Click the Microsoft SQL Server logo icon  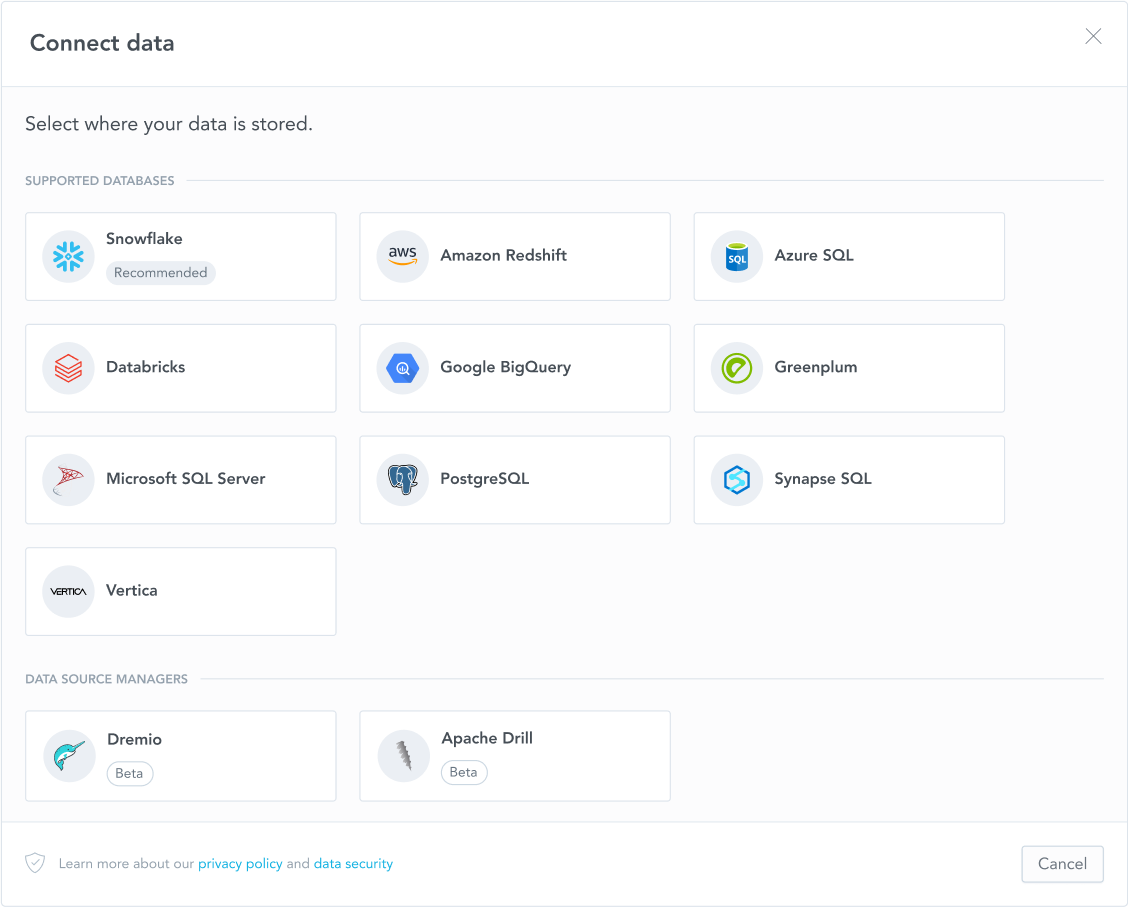point(68,479)
